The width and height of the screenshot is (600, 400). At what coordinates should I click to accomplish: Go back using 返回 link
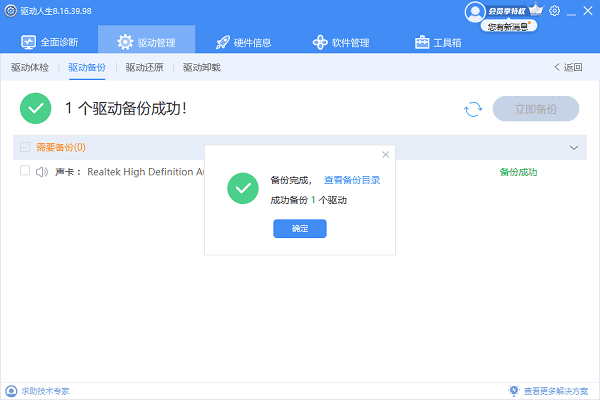[x=568, y=67]
